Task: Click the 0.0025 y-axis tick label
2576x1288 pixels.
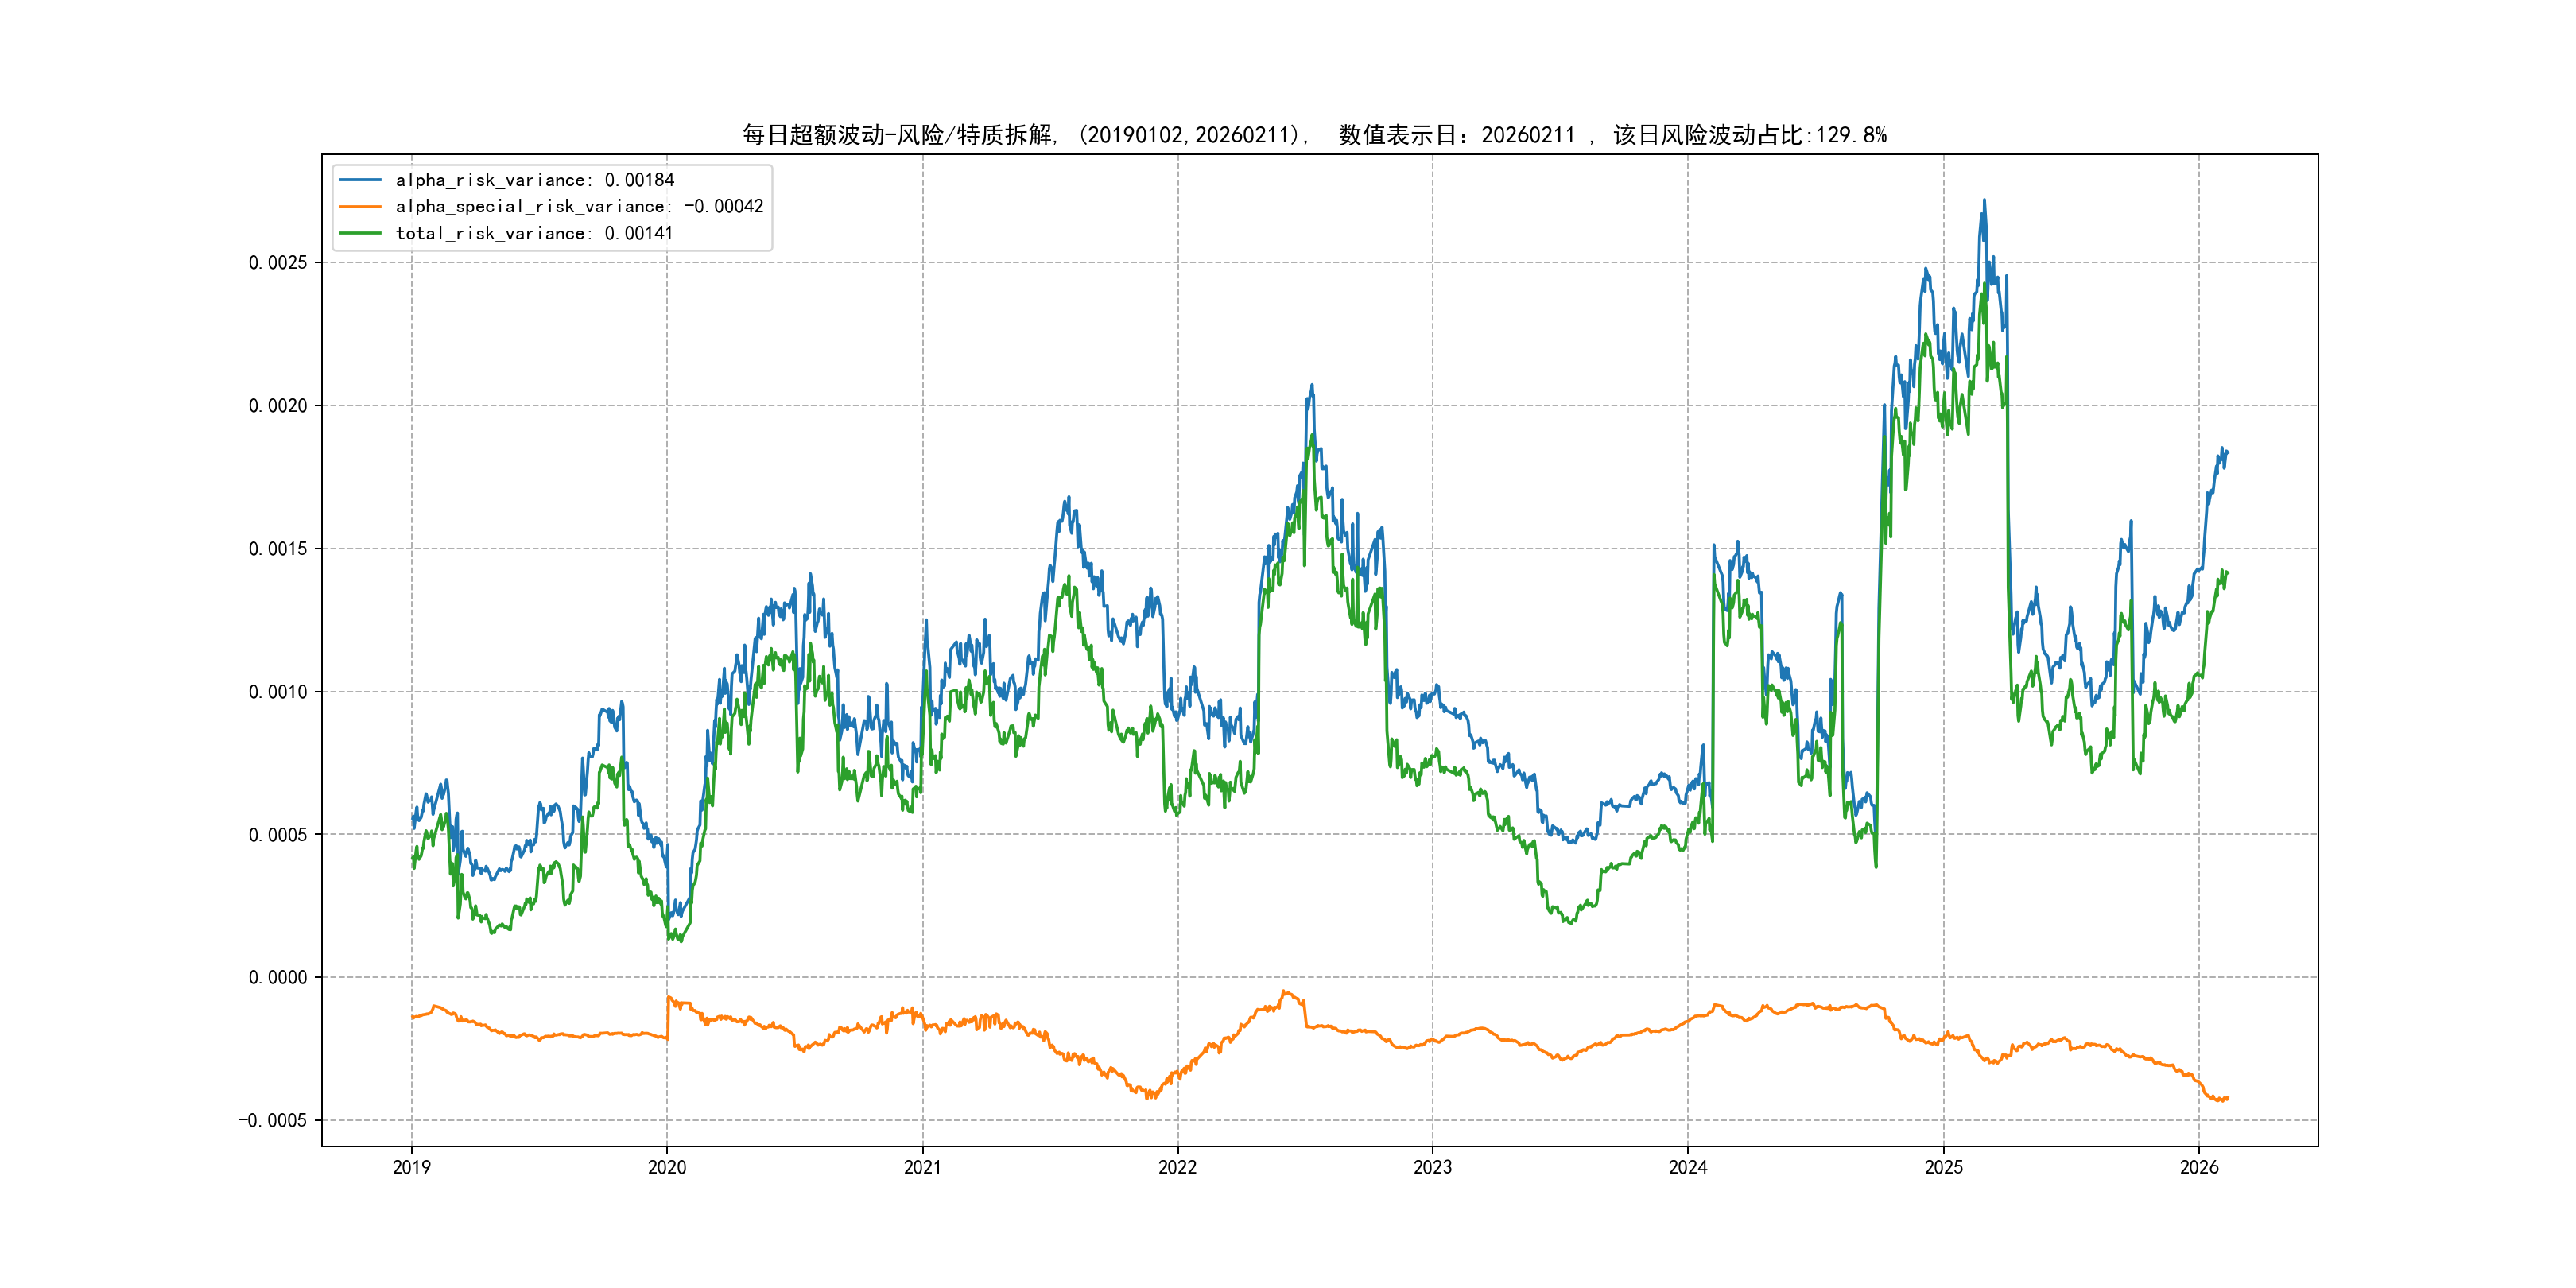Action: click(277, 263)
